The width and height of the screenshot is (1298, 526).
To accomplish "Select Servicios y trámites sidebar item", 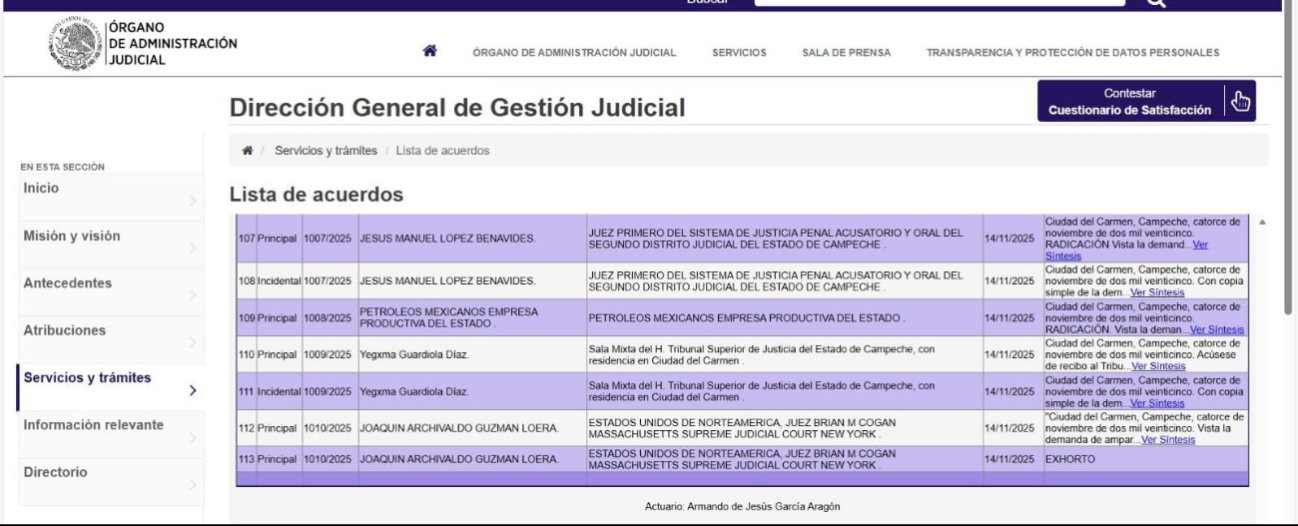I will [111, 387].
